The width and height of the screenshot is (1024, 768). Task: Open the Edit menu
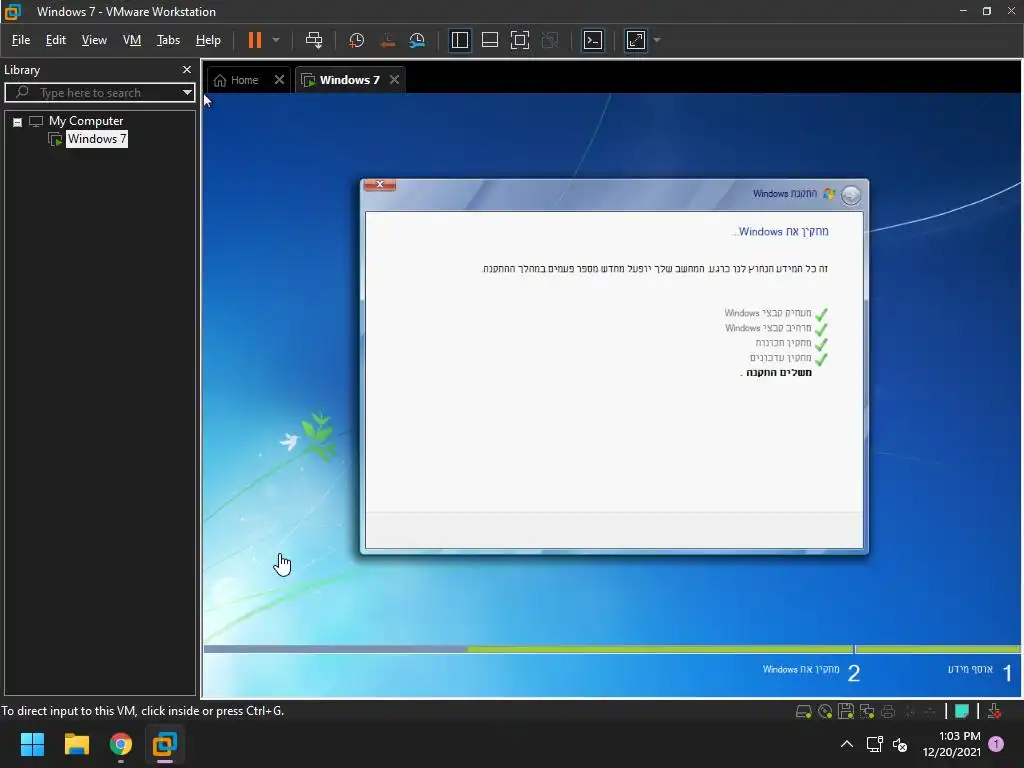(56, 40)
